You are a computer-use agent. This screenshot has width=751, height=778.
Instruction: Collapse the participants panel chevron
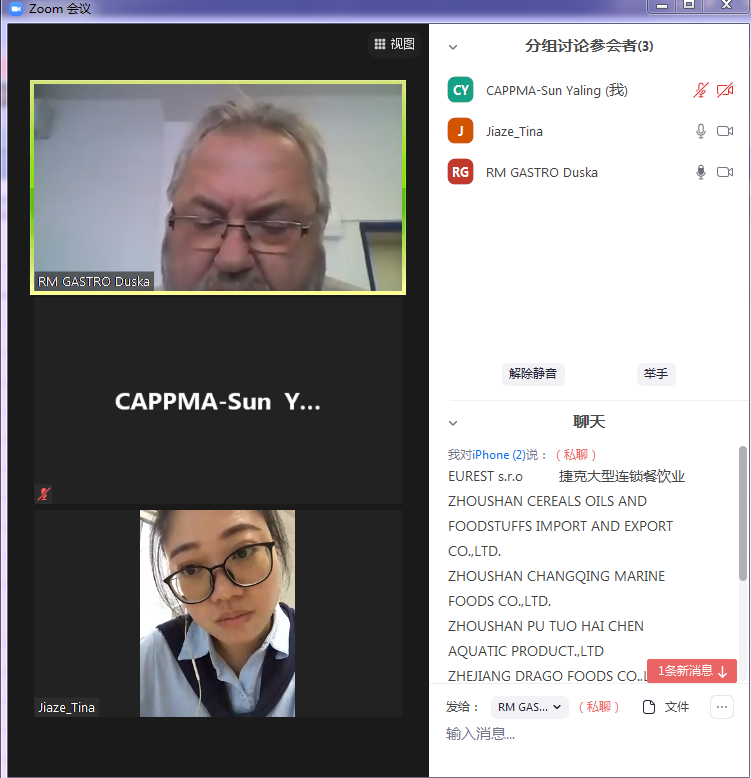pos(453,47)
